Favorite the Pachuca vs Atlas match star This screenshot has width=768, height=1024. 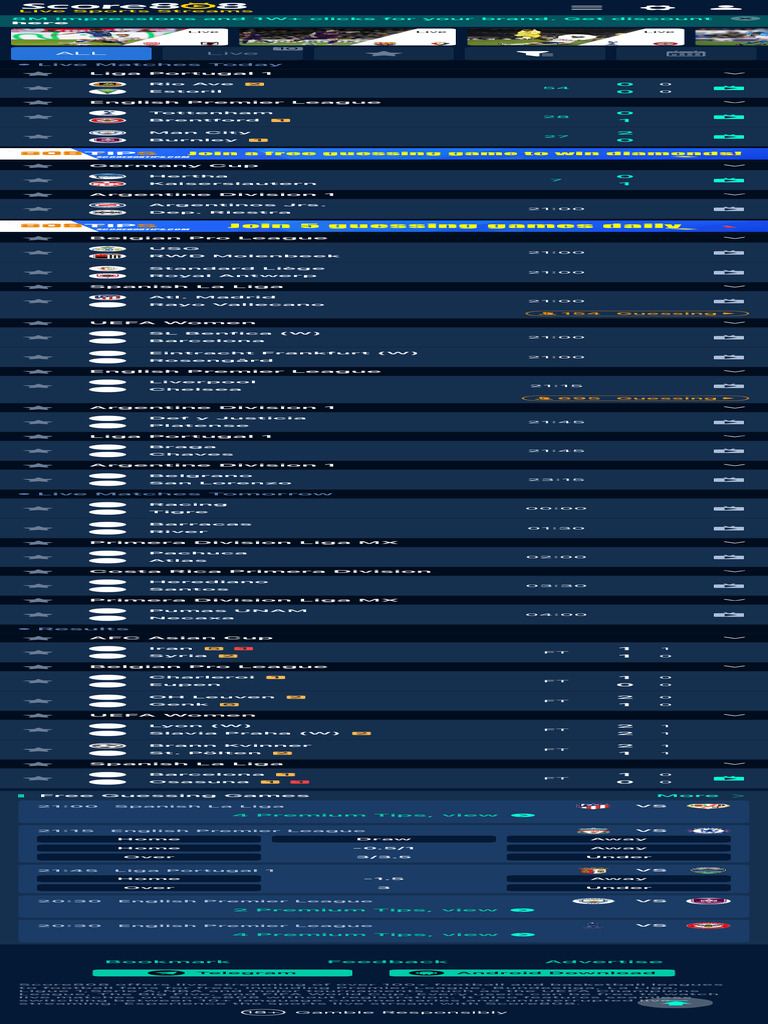tap(40, 557)
